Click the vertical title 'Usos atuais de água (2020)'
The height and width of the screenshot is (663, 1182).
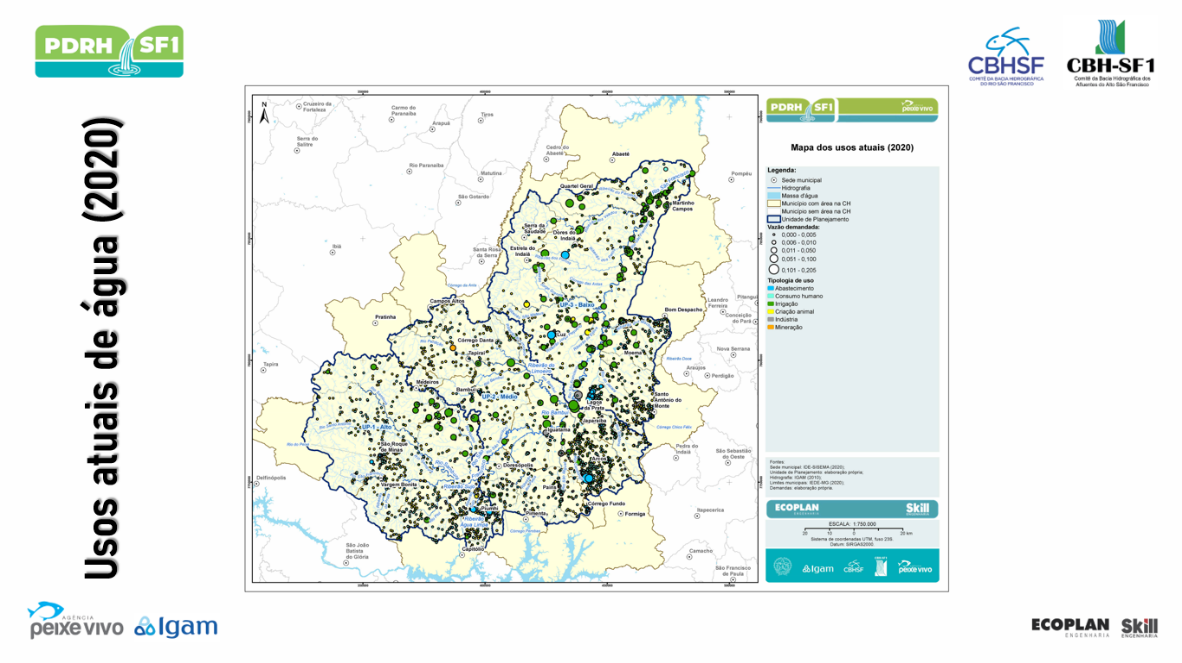pyautogui.click(x=102, y=348)
